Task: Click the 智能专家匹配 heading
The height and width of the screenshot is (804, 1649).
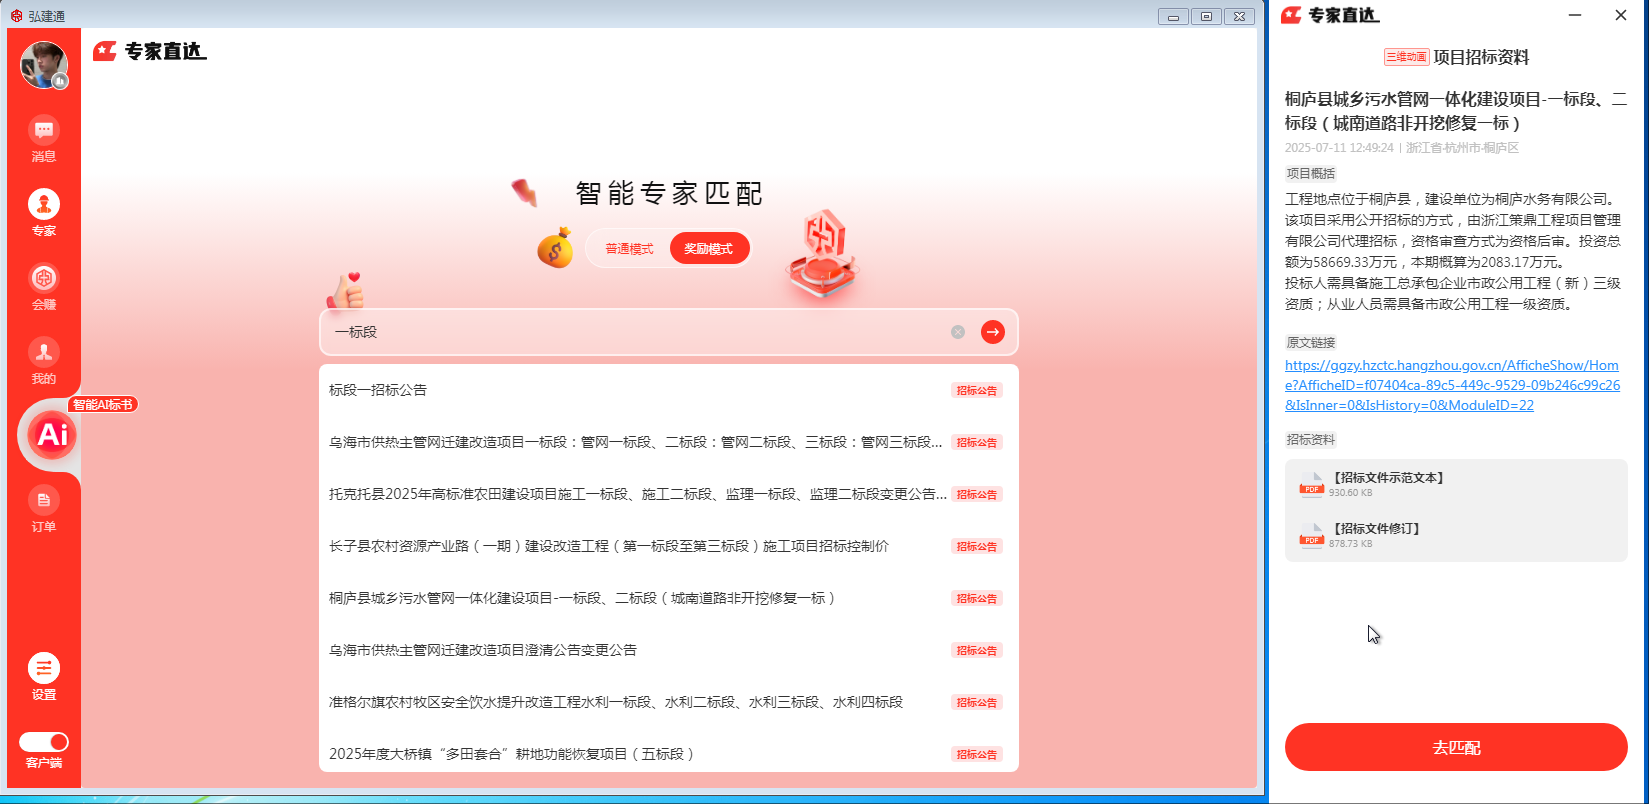Action: pos(669,193)
